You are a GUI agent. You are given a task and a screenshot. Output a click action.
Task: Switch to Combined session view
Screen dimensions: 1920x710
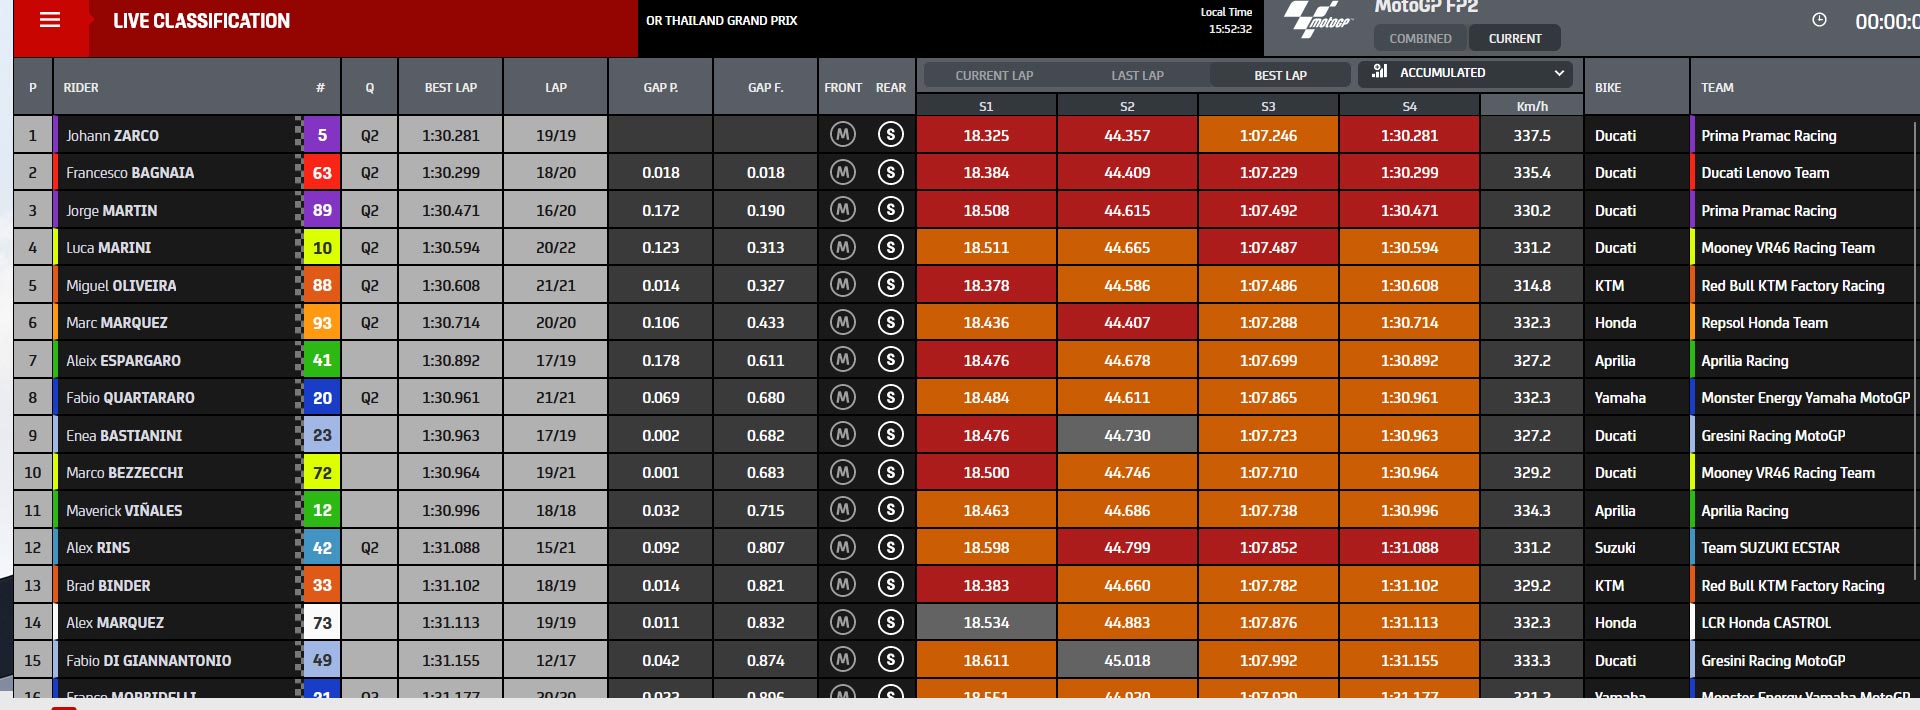pyautogui.click(x=1420, y=38)
